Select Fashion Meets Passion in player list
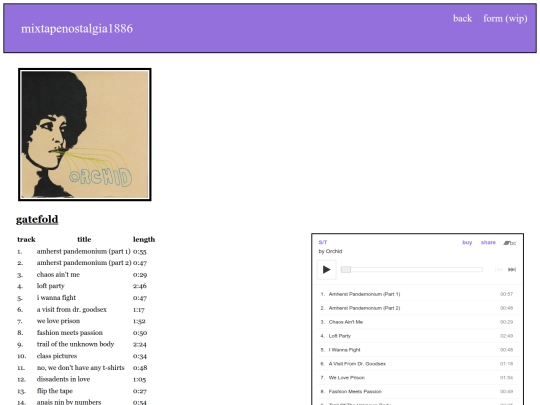Viewport: 540px width, 405px height. [x=355, y=391]
